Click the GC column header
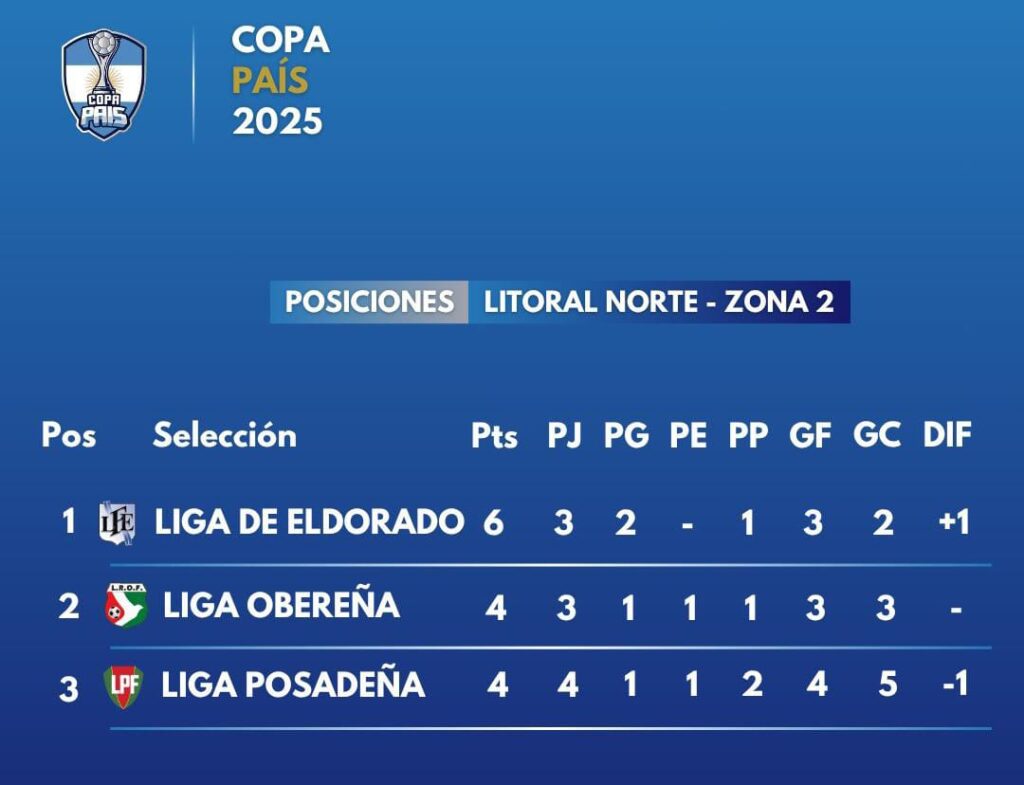Screen dimensions: 1024x785 (877, 435)
